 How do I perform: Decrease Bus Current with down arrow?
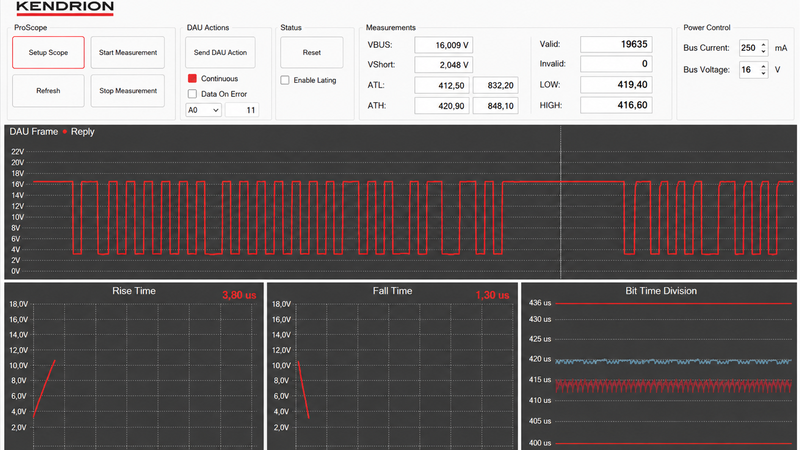point(763,51)
